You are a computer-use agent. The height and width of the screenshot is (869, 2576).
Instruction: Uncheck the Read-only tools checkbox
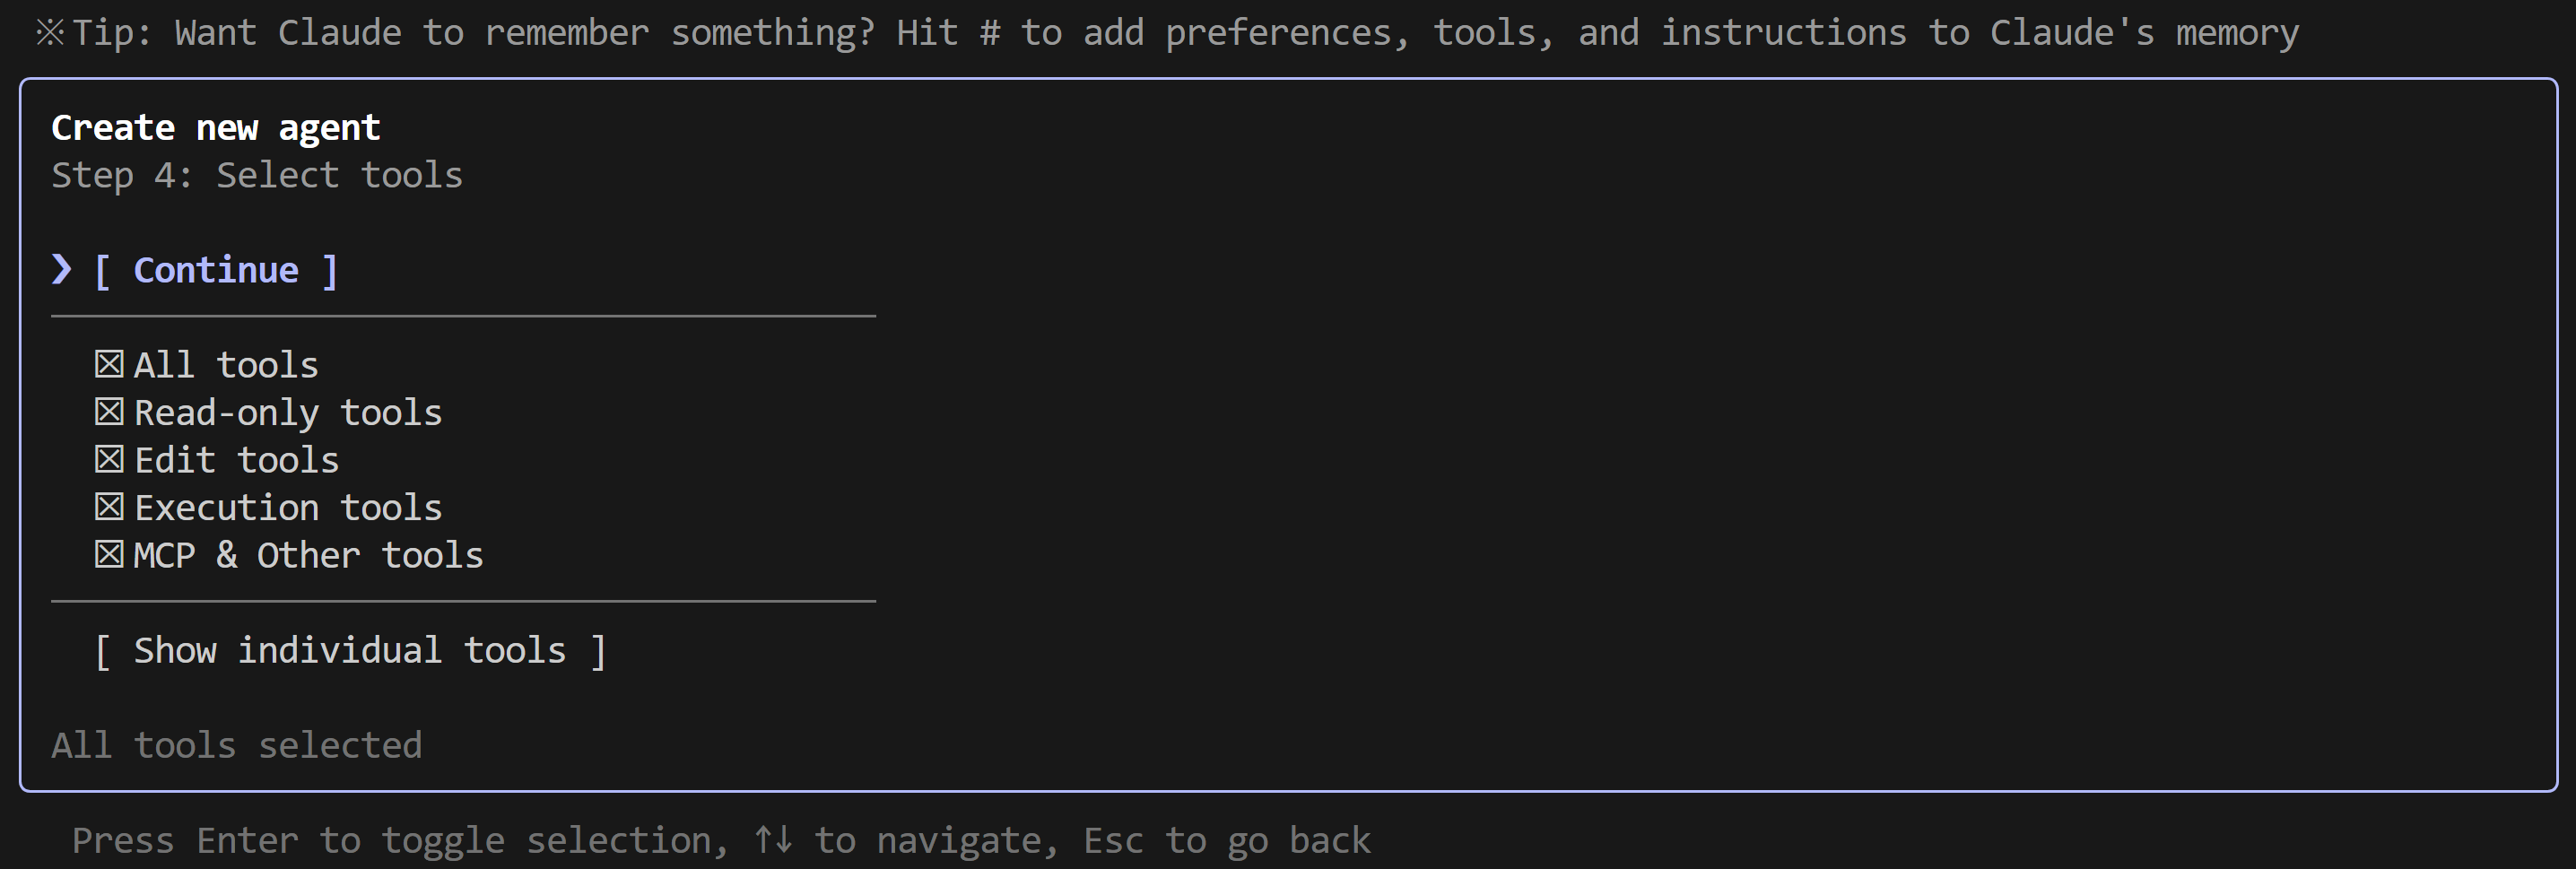pos(109,412)
